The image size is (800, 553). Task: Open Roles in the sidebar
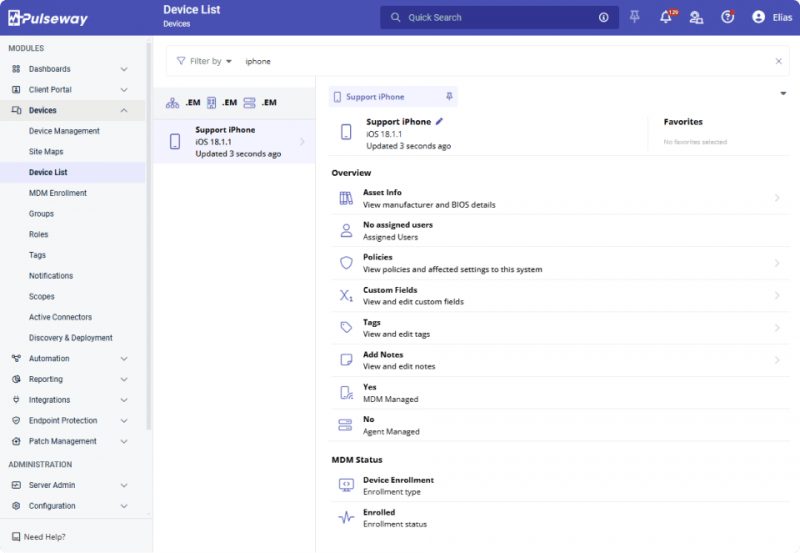coord(38,234)
